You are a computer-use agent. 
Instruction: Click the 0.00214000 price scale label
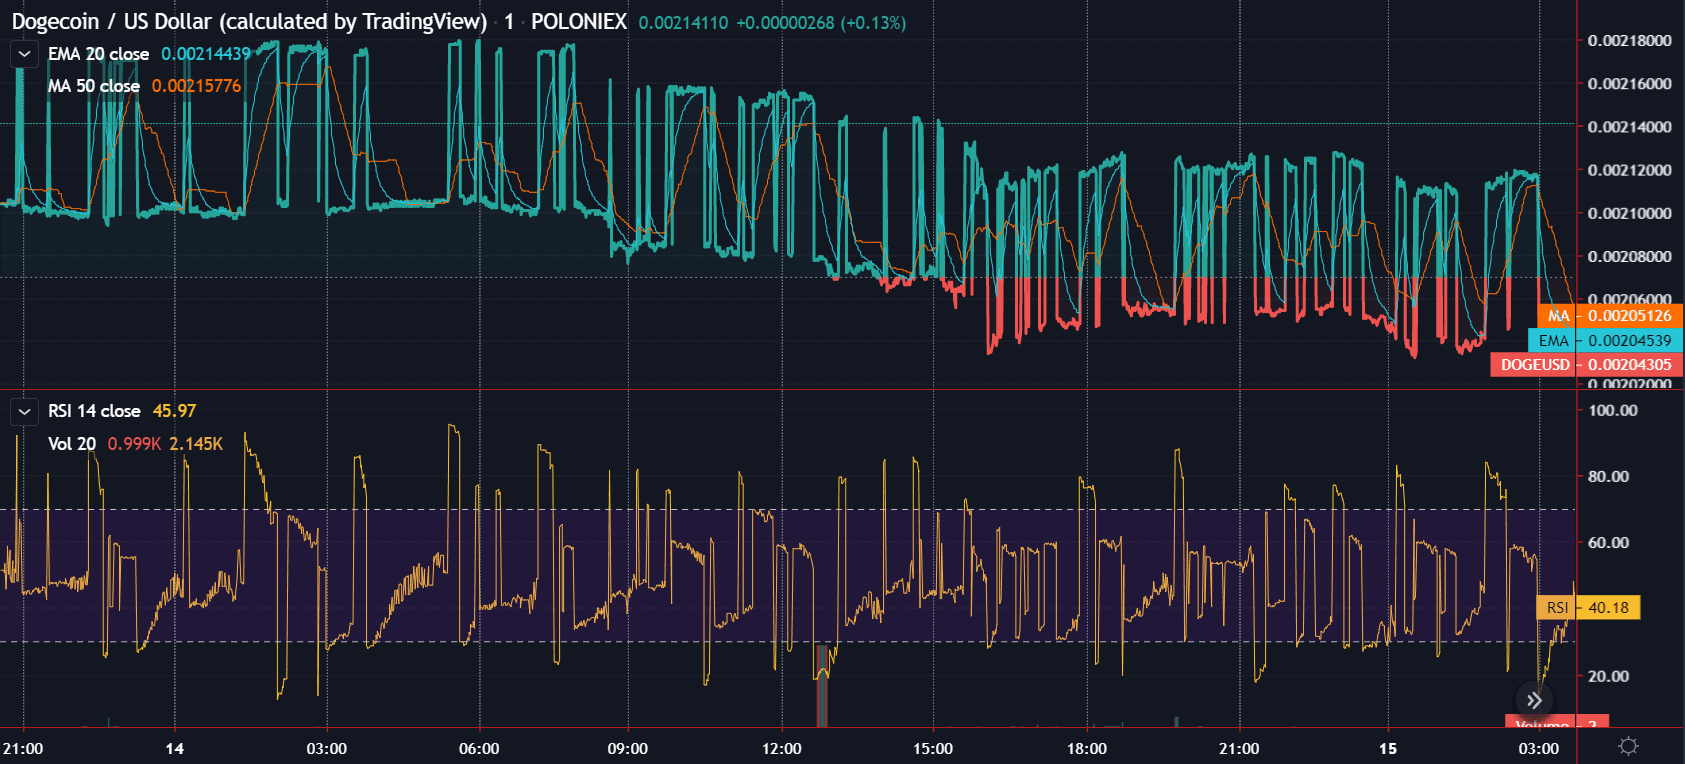click(1629, 127)
